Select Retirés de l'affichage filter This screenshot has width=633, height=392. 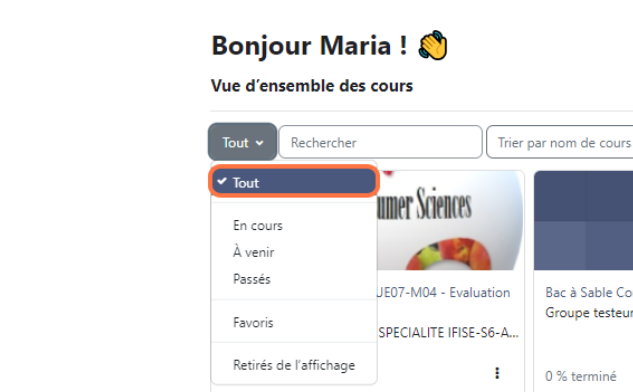pyautogui.click(x=294, y=365)
